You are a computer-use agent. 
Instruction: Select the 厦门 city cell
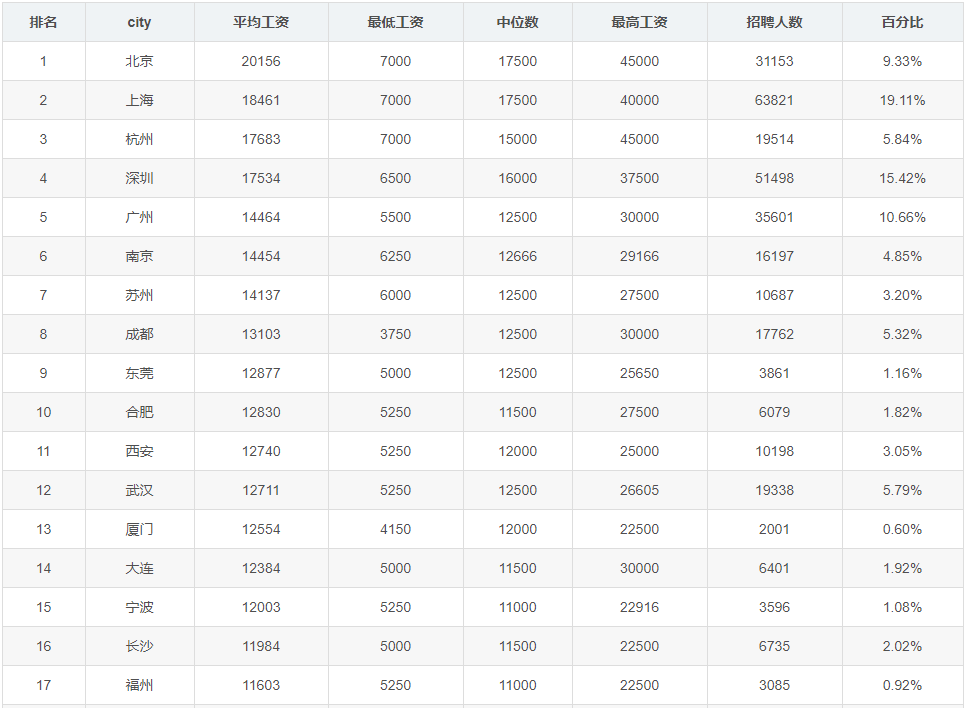(x=139, y=529)
